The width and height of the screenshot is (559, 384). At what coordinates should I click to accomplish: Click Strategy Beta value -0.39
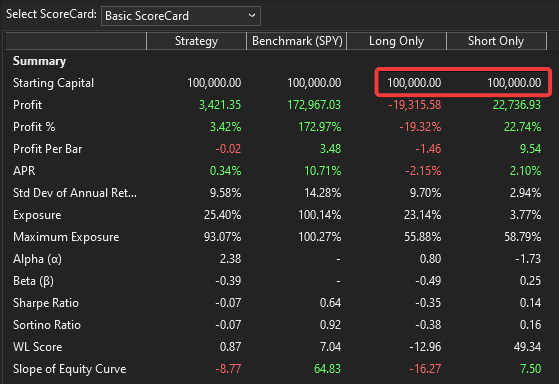point(229,281)
